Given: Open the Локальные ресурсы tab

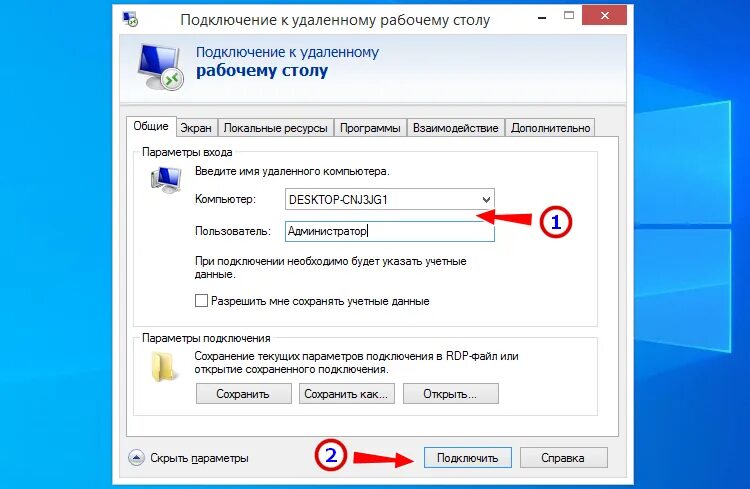Looking at the screenshot, I should (x=276, y=128).
